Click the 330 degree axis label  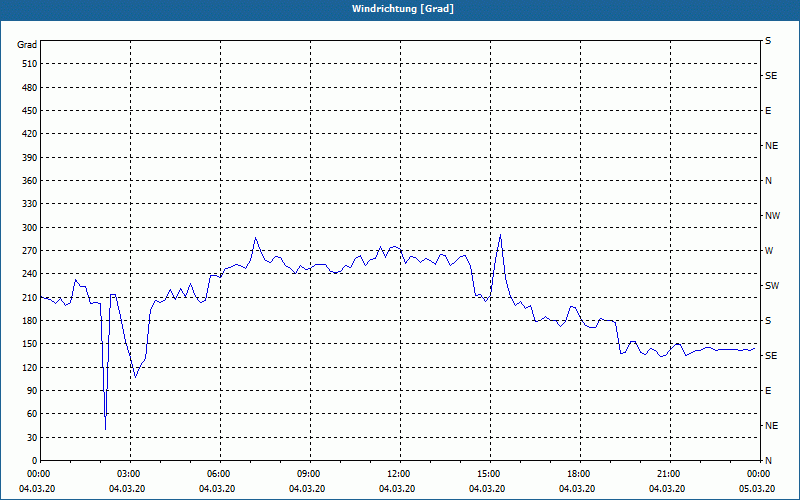tap(30, 204)
